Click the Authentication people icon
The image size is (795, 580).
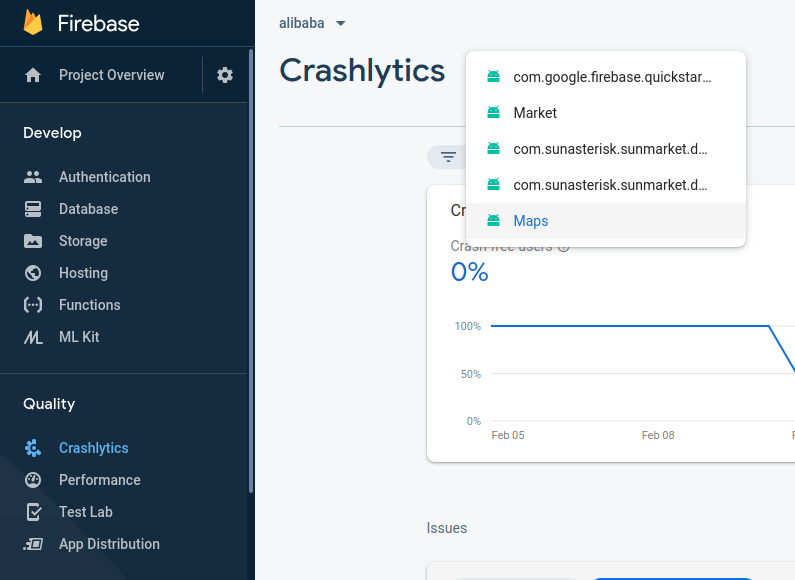(x=33, y=177)
